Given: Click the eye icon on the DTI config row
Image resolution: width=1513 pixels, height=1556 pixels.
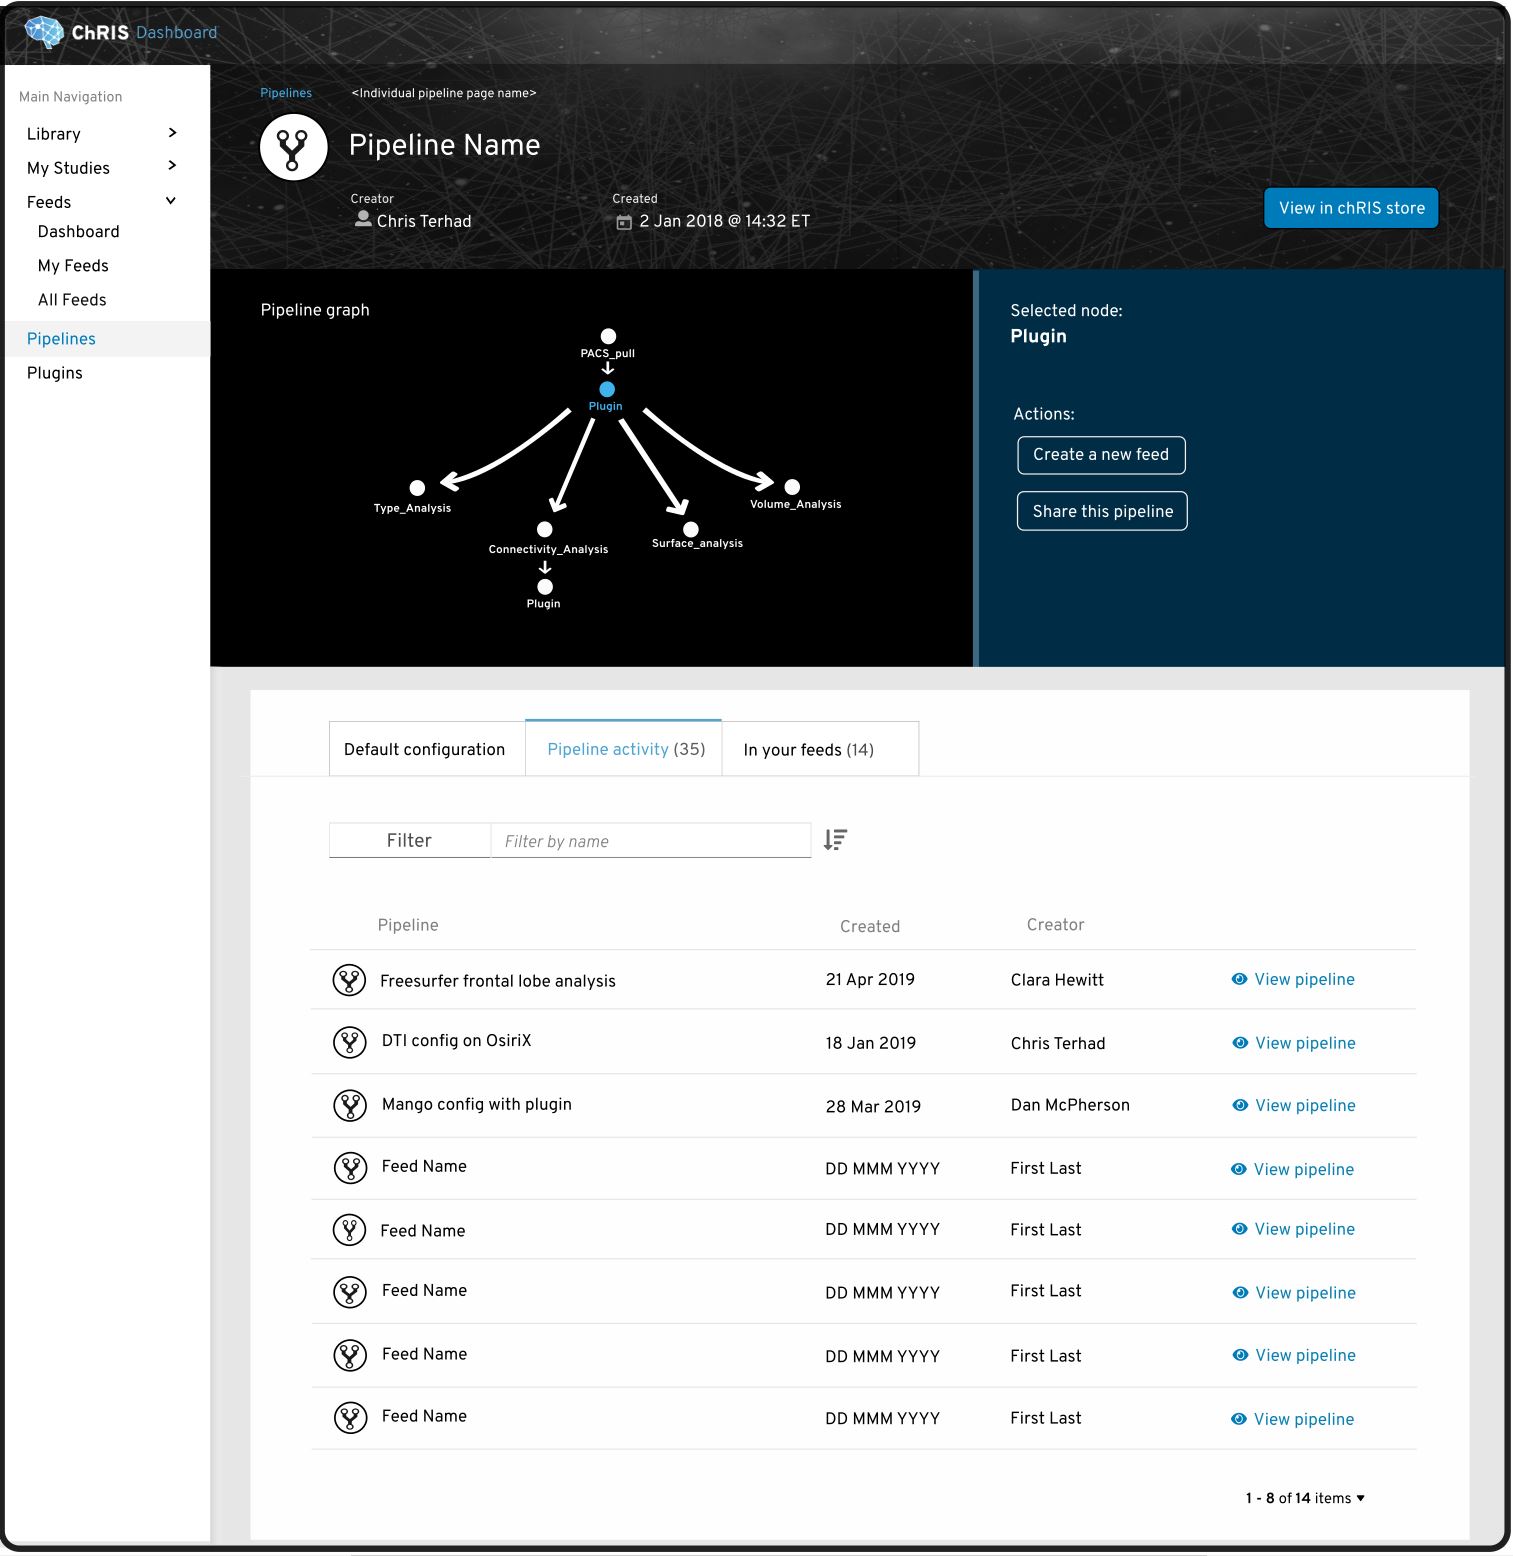Looking at the screenshot, I should 1238,1043.
